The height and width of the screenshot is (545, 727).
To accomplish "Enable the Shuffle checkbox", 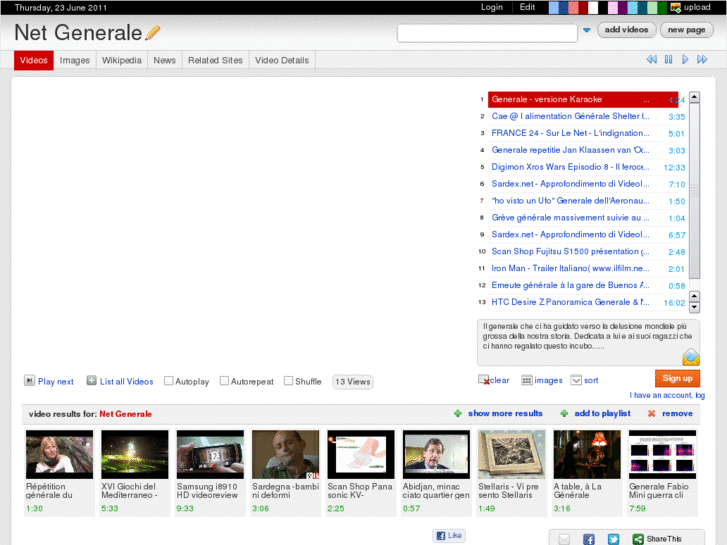I will pyautogui.click(x=288, y=381).
